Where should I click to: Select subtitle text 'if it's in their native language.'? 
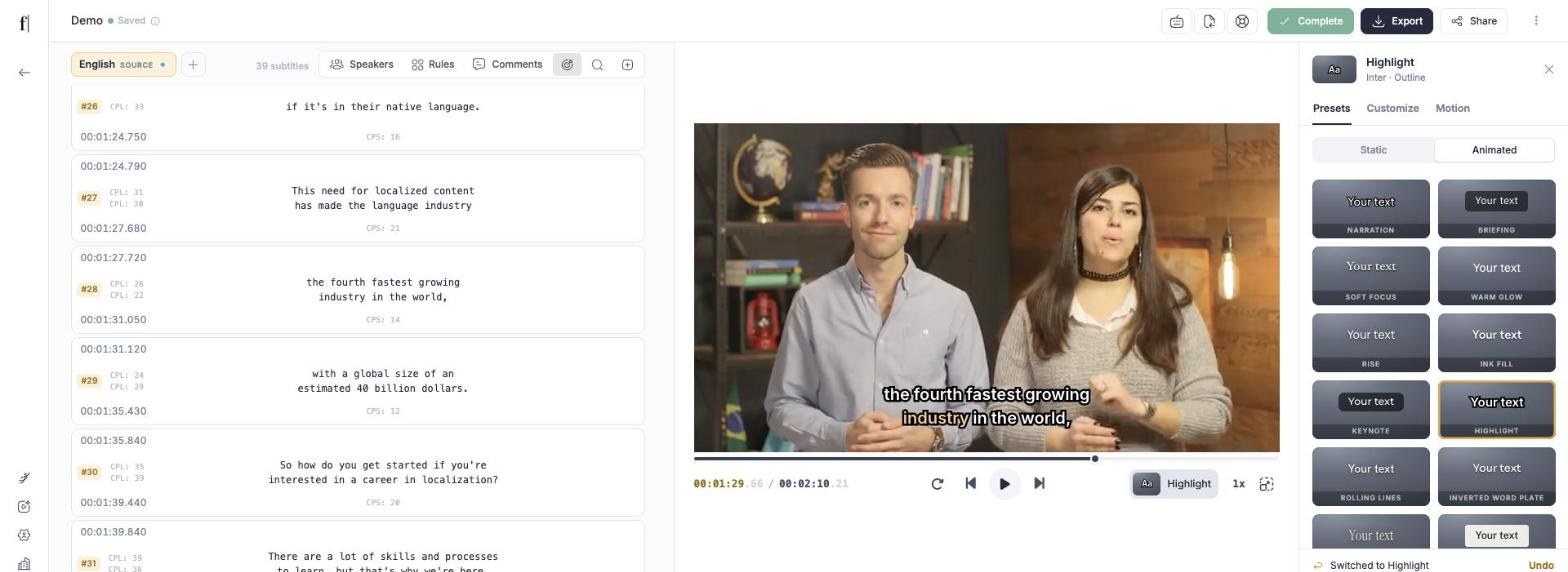coord(383,107)
